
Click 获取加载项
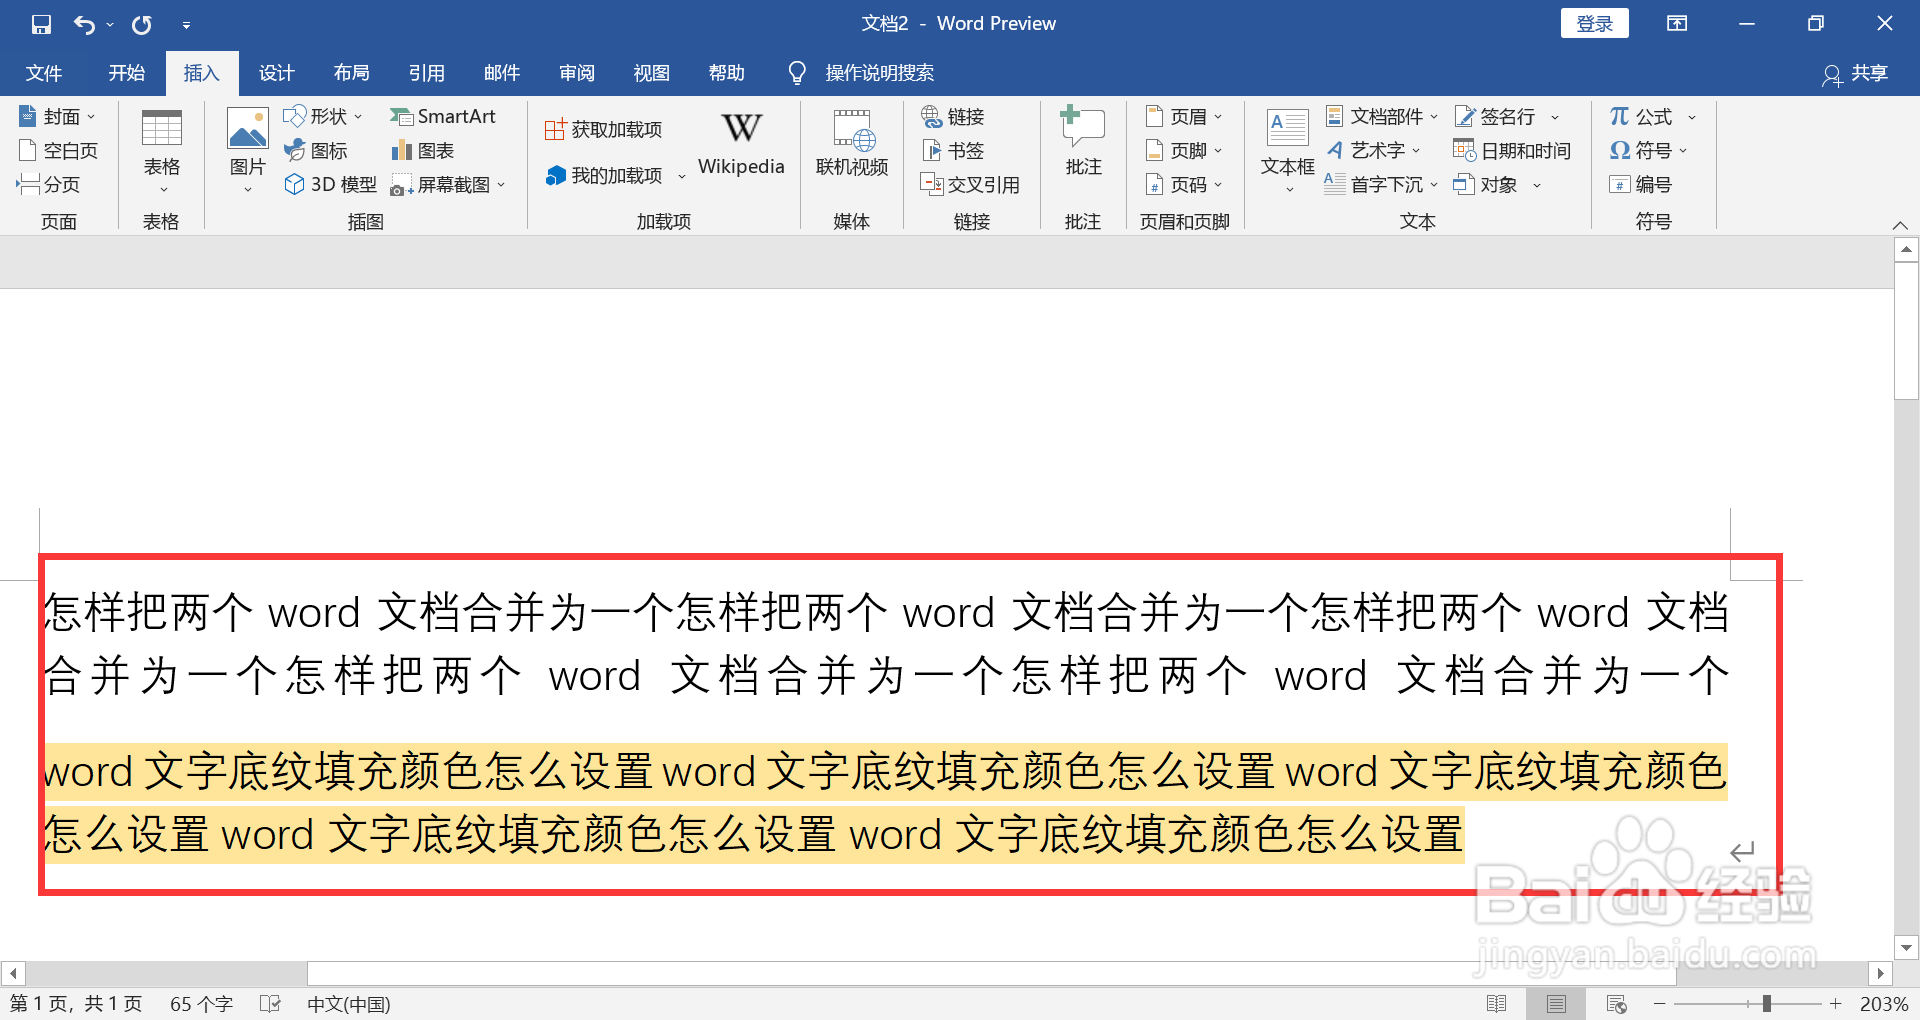tap(604, 130)
